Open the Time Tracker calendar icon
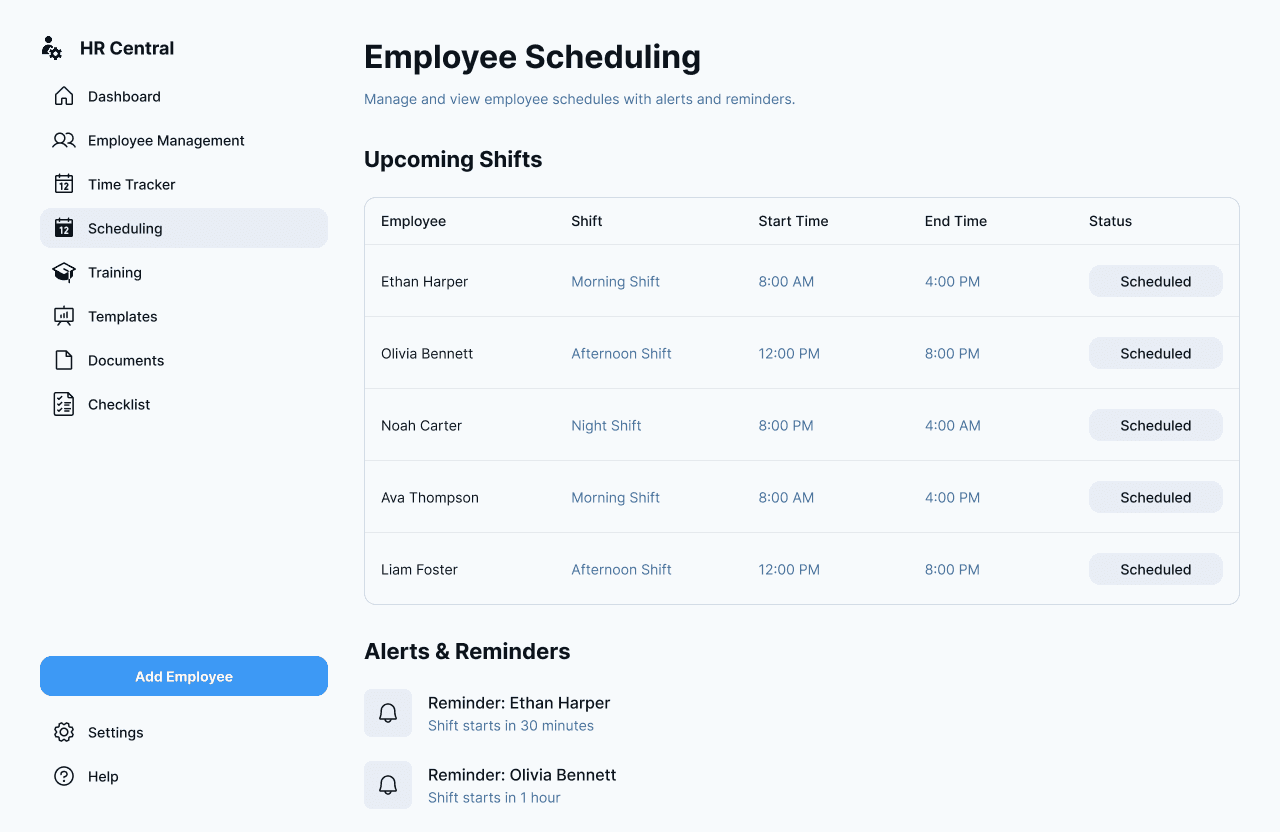This screenshot has height=832, width=1280. coord(63,184)
